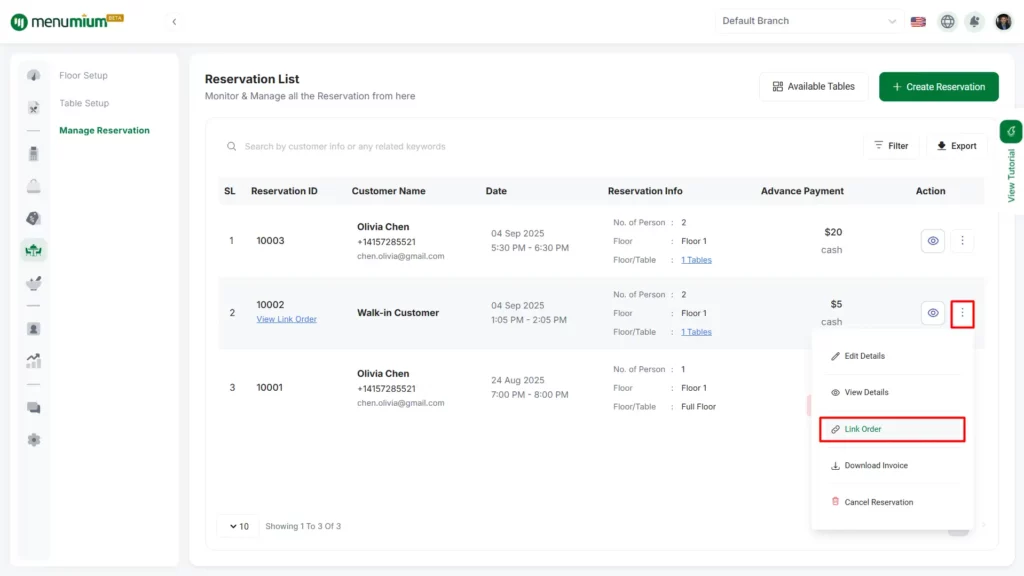Open the POS terminal sidebar icon
1024x576 pixels.
click(x=33, y=153)
